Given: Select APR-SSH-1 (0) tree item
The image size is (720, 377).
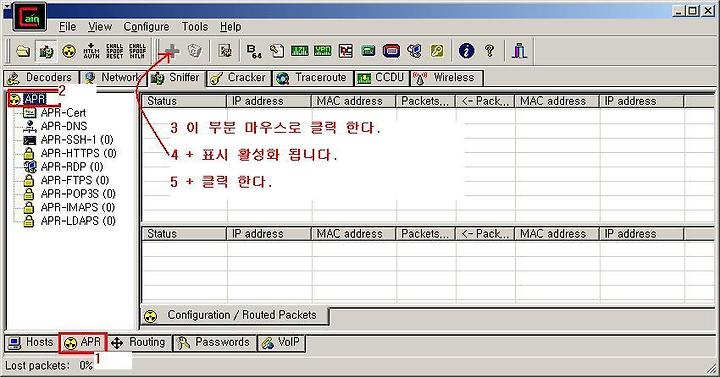Looking at the screenshot, I should (77, 140).
